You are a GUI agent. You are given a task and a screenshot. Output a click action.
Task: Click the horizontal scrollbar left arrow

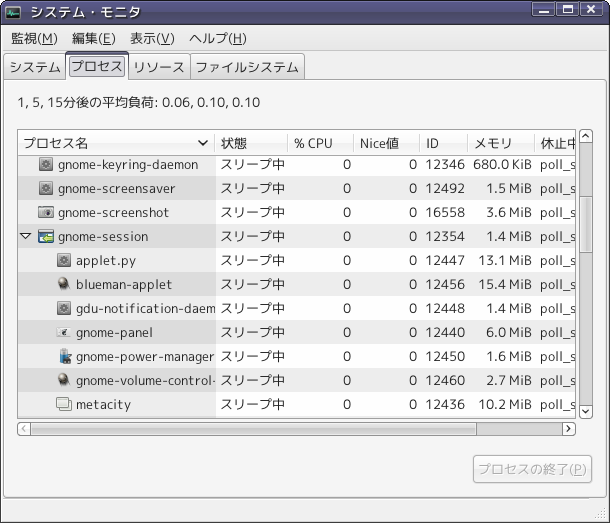[x=24, y=429]
